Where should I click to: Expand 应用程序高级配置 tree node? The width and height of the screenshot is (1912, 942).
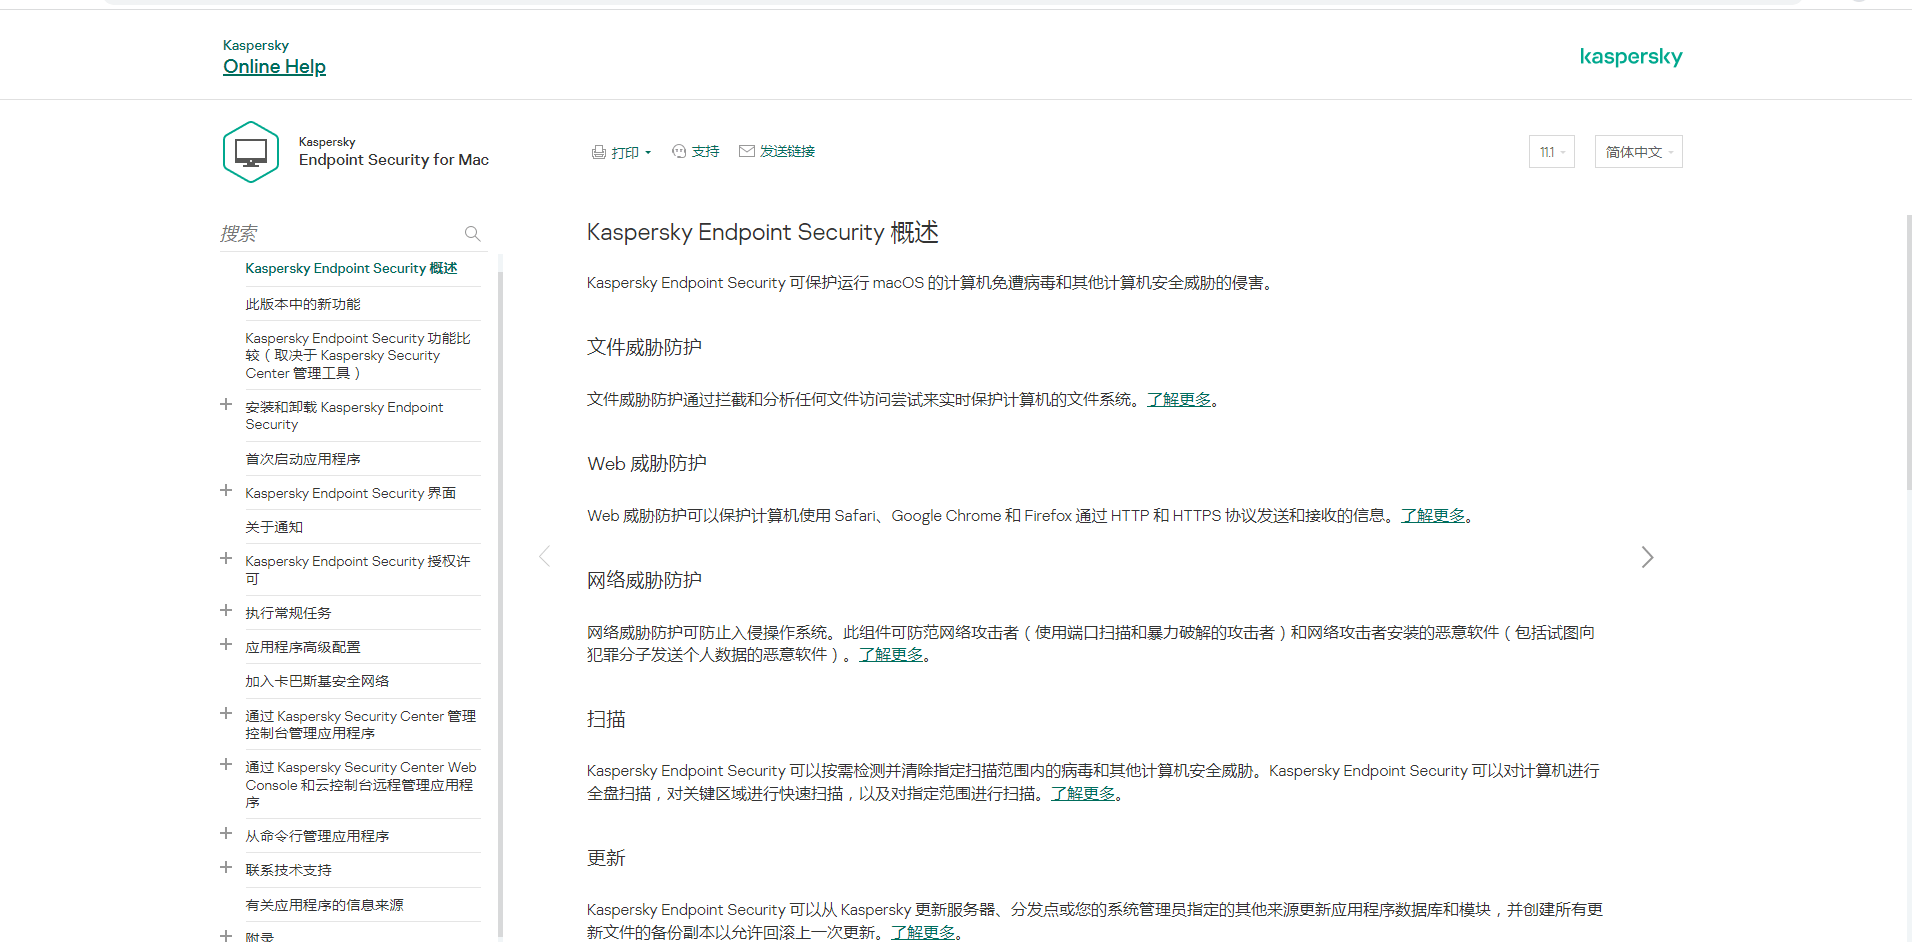click(226, 645)
